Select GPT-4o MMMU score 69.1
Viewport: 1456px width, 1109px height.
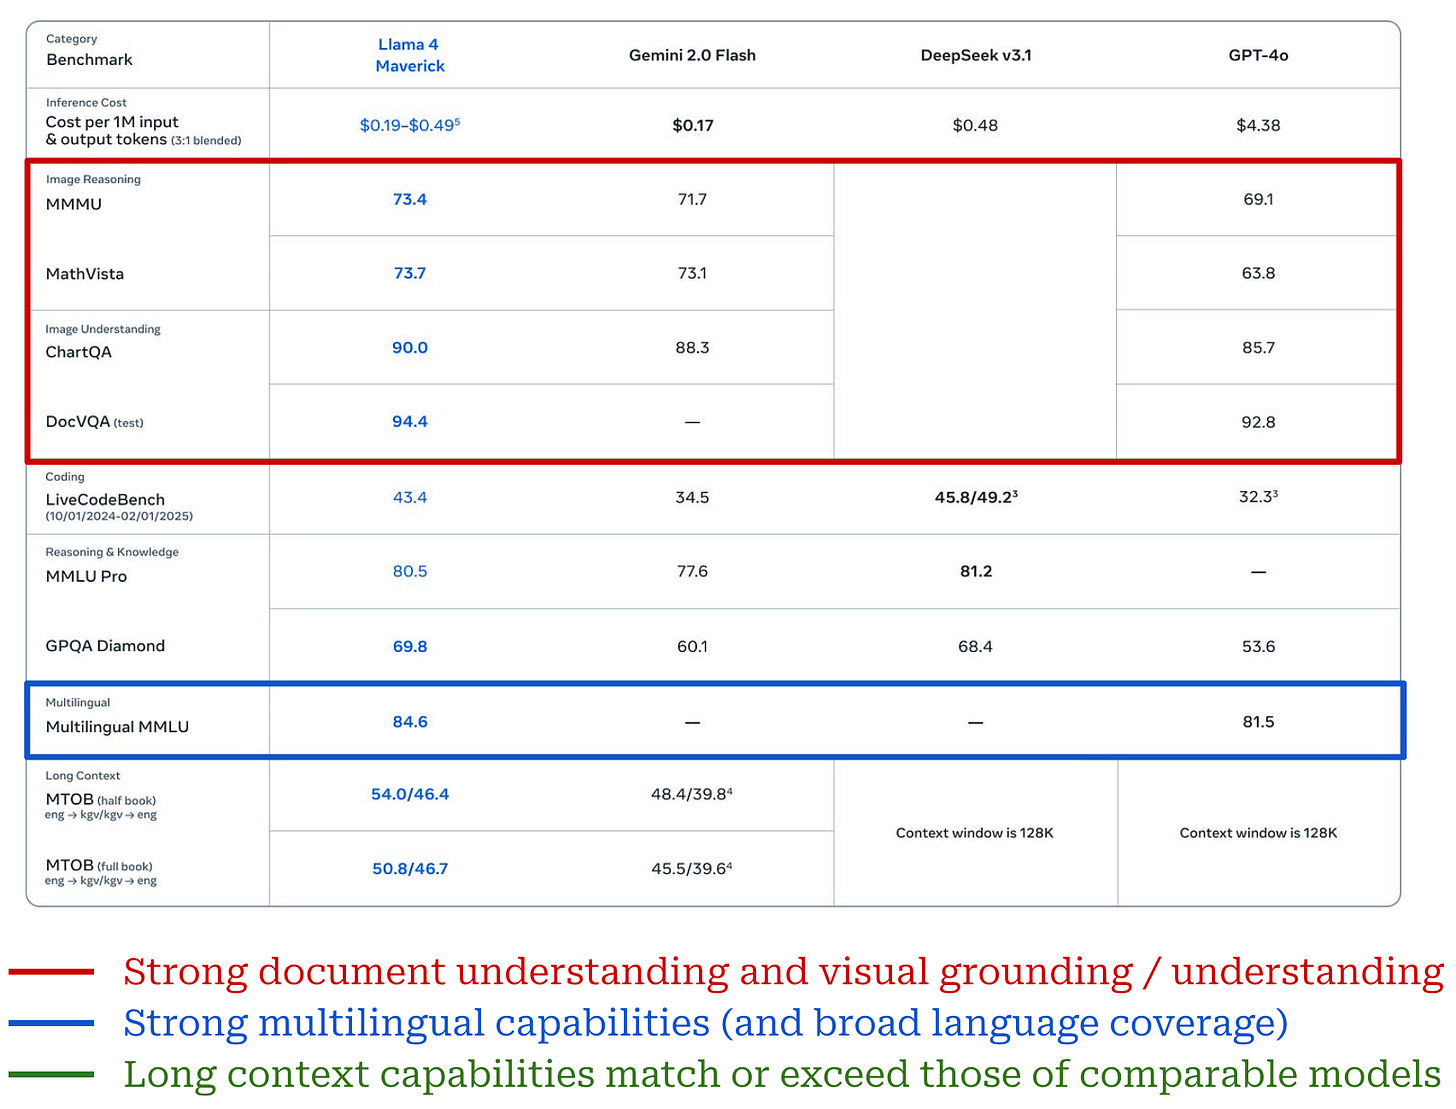[1258, 199]
